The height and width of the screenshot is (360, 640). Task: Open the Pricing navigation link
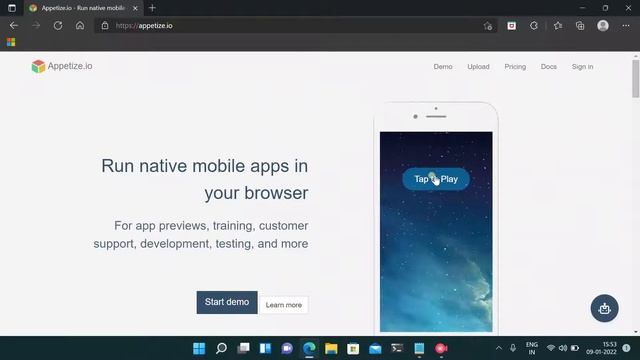point(515,67)
